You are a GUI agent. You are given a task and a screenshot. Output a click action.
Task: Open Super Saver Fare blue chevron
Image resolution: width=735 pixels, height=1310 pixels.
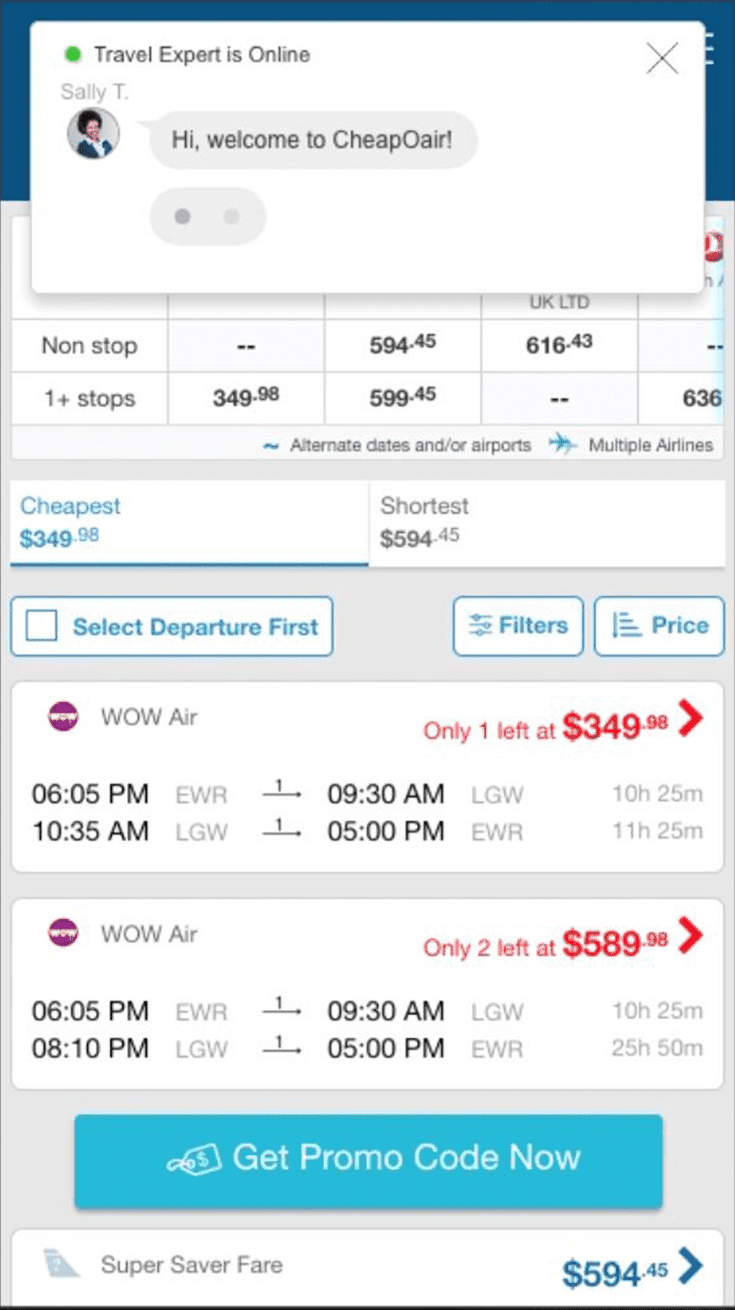(690, 1265)
